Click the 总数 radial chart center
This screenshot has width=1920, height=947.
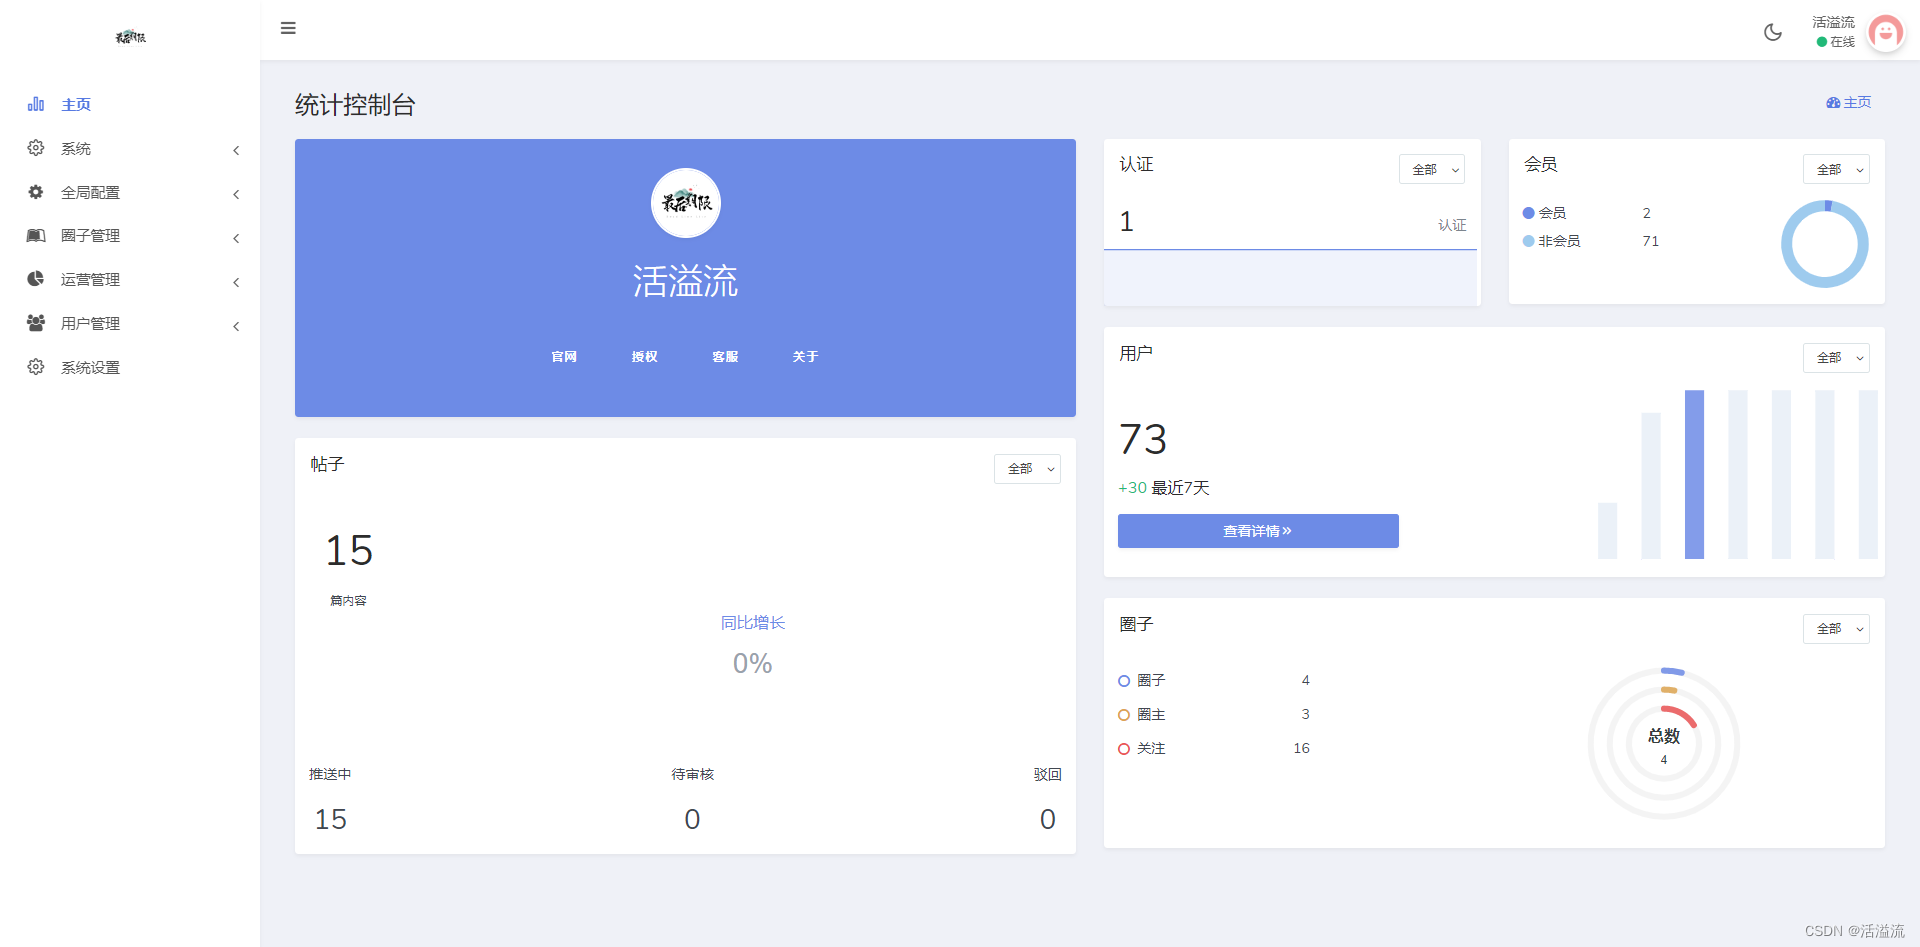point(1664,744)
